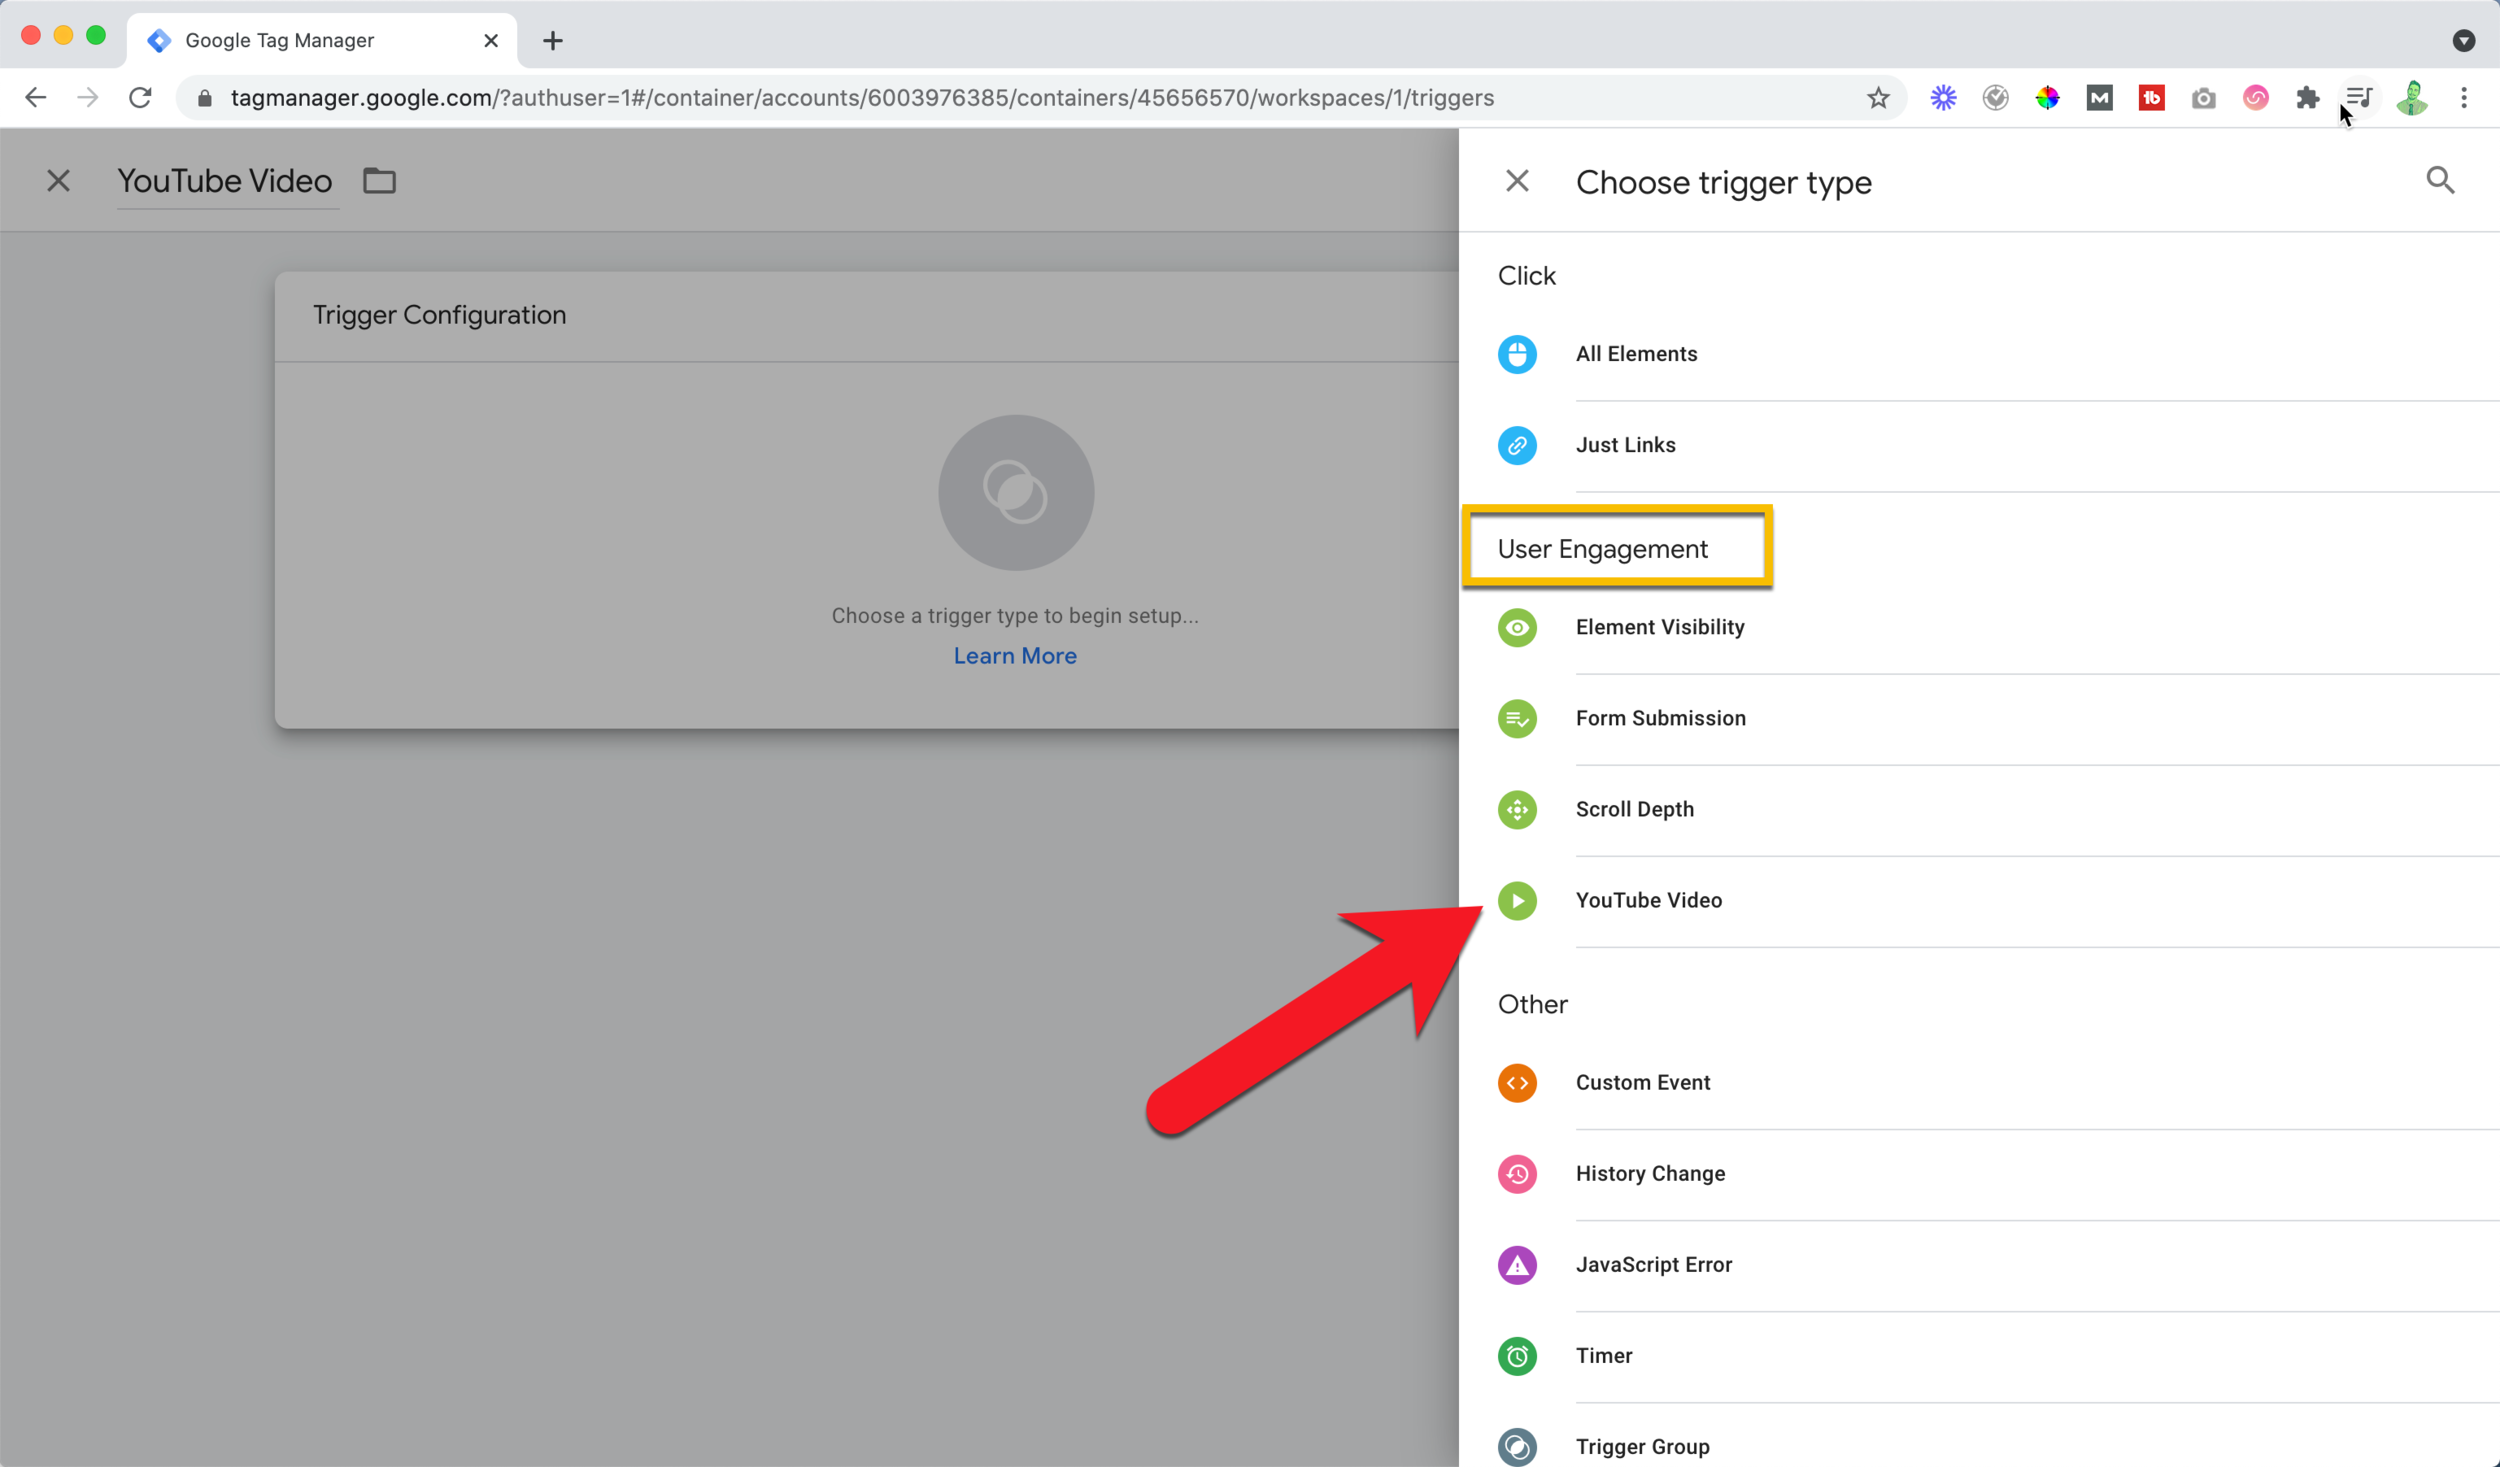Screen dimensions: 2500x1467
Task: Select the Custom Event label
Action: [x=1642, y=1082]
